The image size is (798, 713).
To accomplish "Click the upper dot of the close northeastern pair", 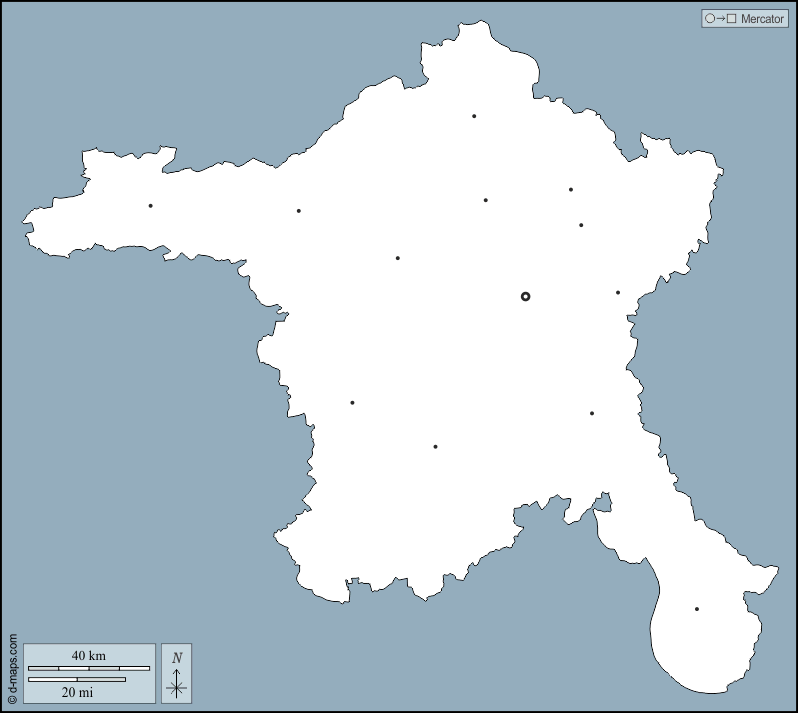I will coord(571,189).
